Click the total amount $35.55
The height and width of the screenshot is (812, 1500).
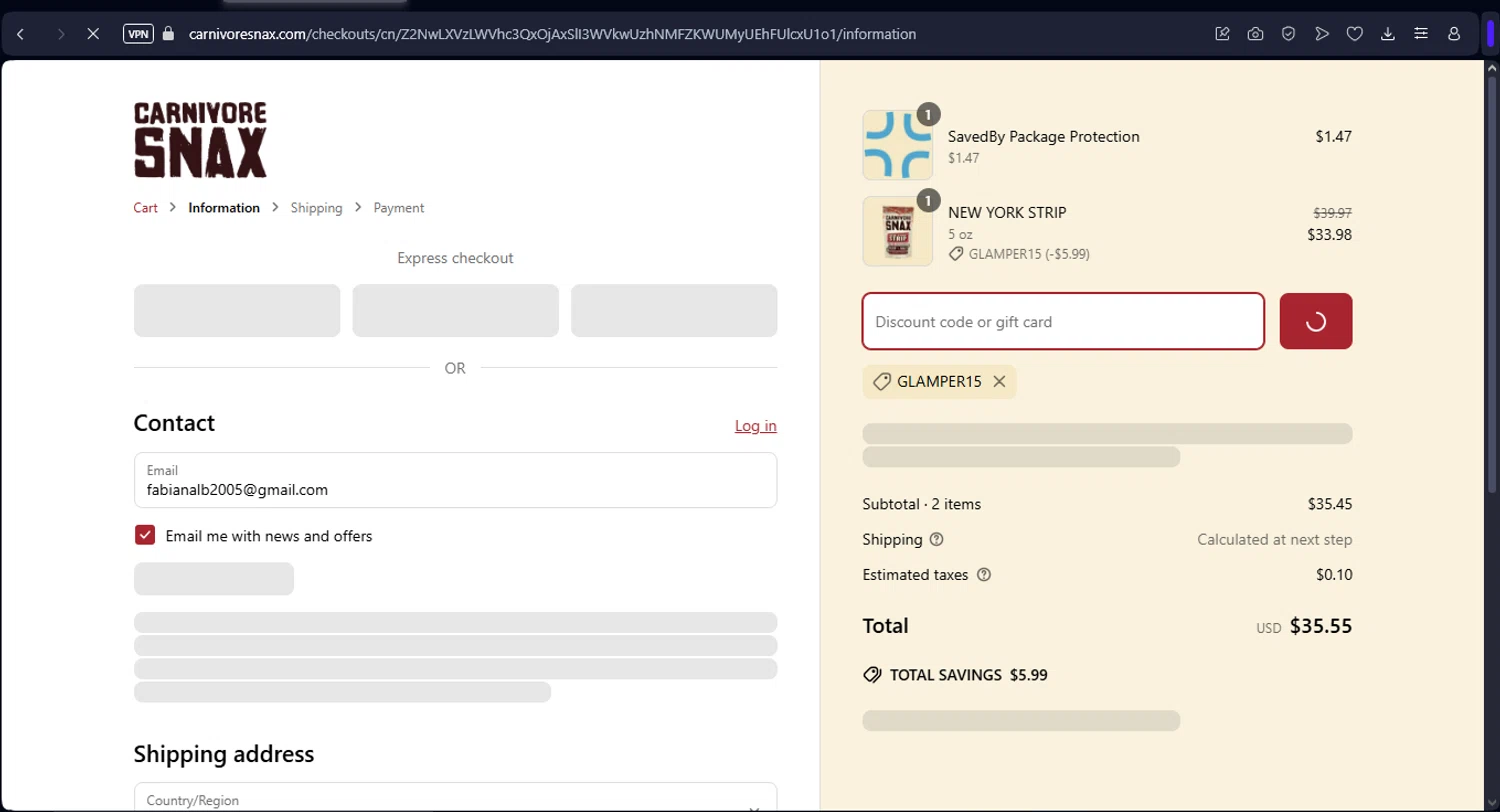(x=1320, y=626)
